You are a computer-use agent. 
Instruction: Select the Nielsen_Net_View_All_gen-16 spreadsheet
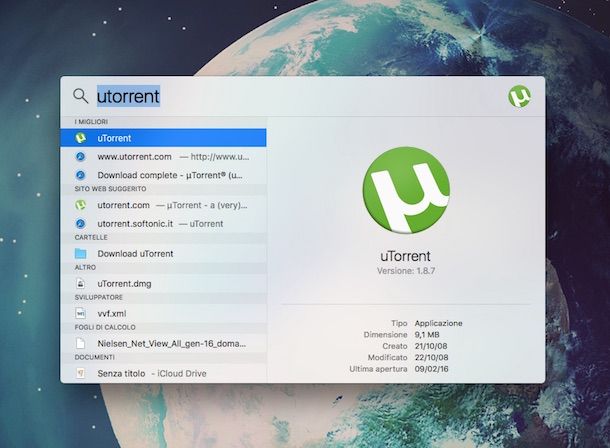[163, 343]
